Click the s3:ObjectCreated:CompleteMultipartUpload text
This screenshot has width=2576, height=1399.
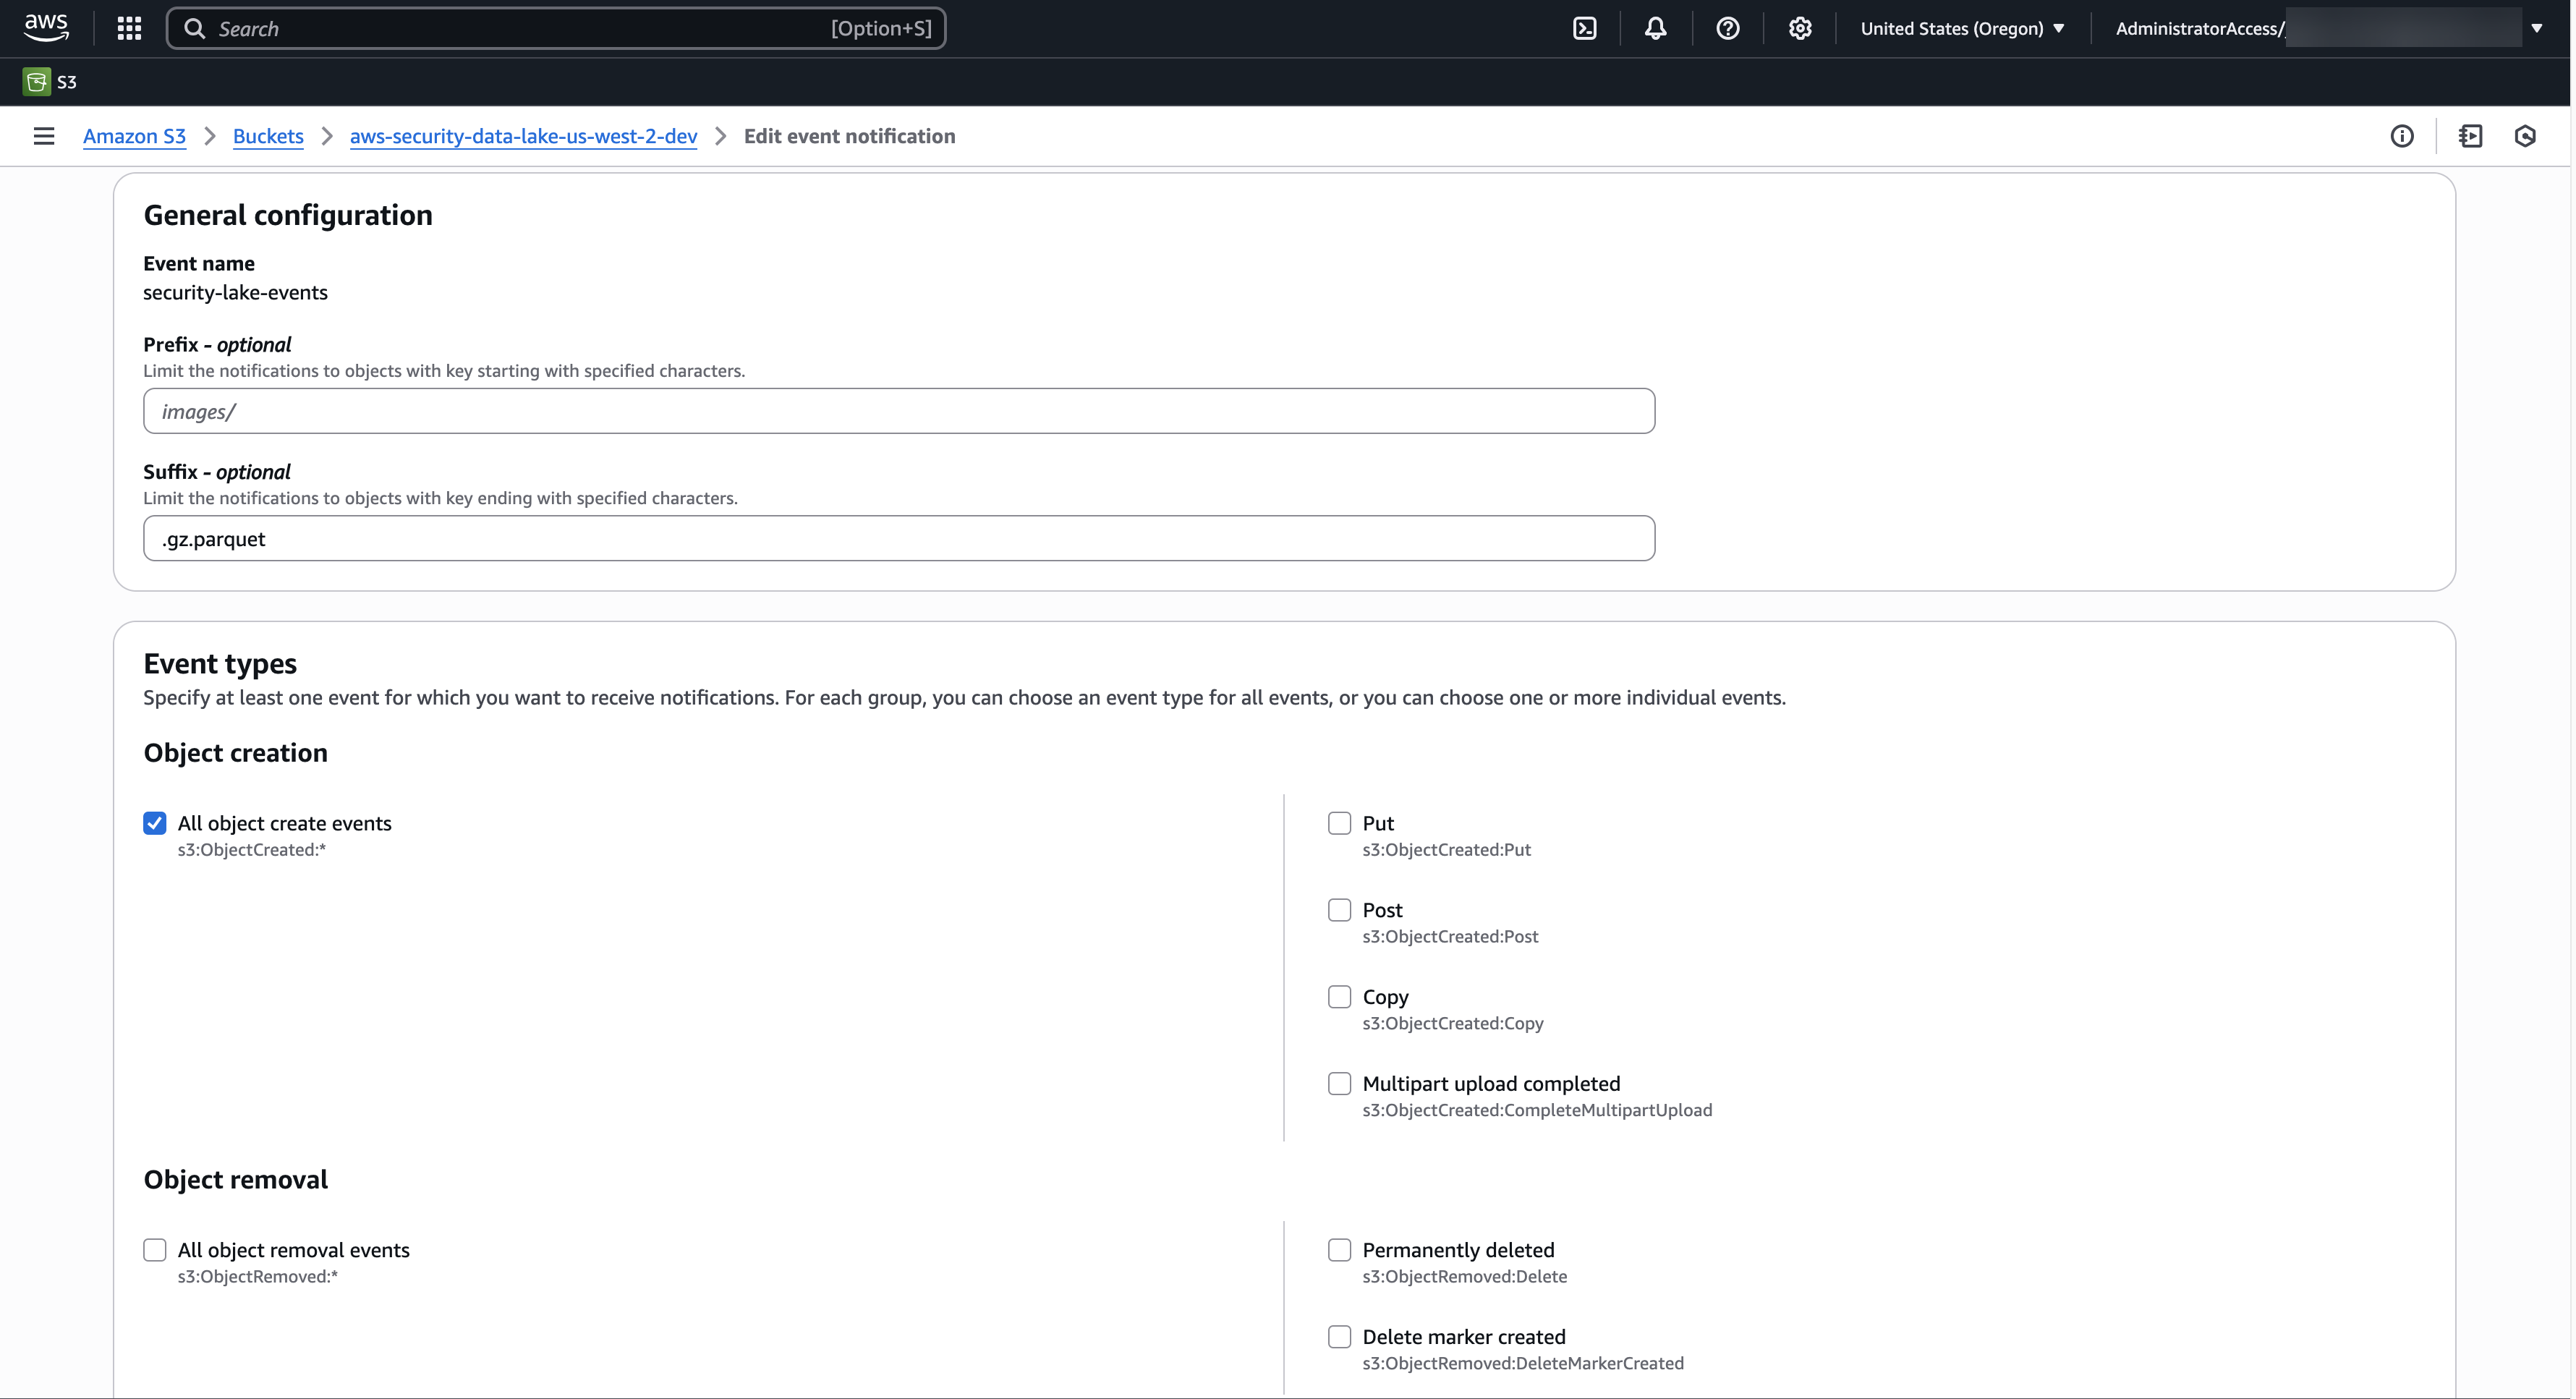pyautogui.click(x=1537, y=1110)
